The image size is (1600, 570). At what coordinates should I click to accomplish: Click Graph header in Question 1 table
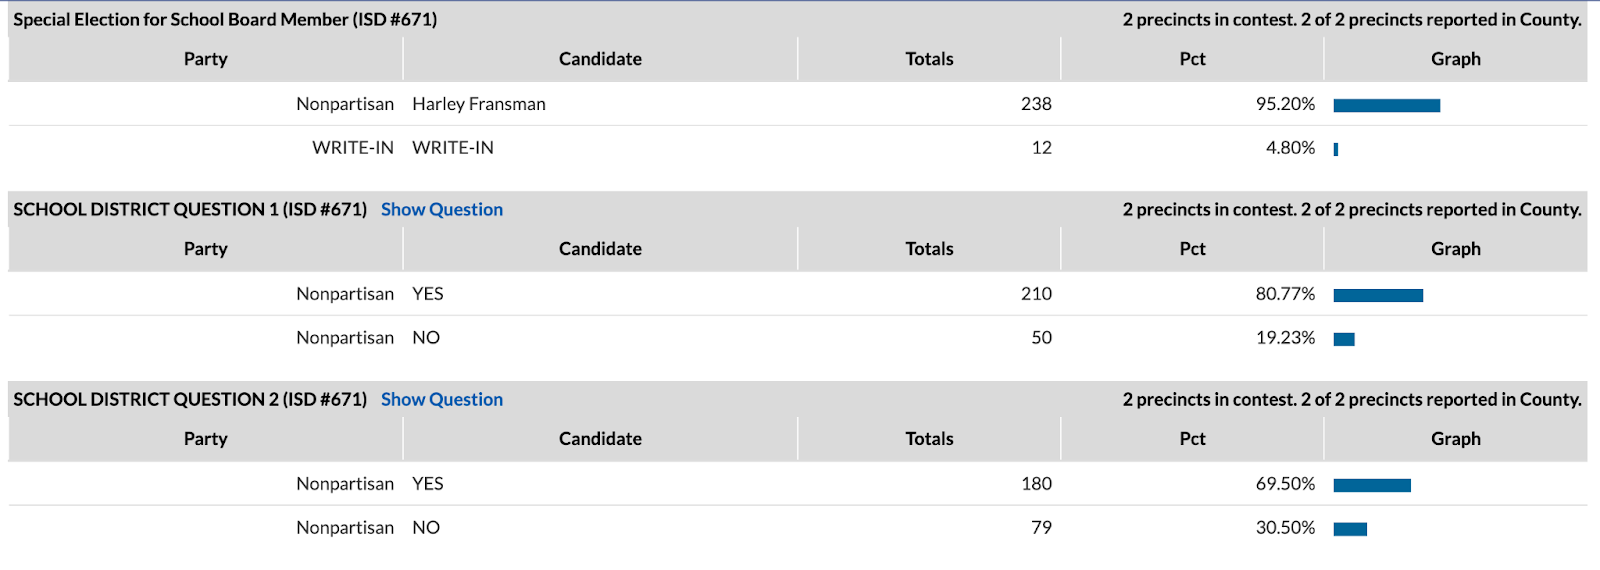(1455, 249)
